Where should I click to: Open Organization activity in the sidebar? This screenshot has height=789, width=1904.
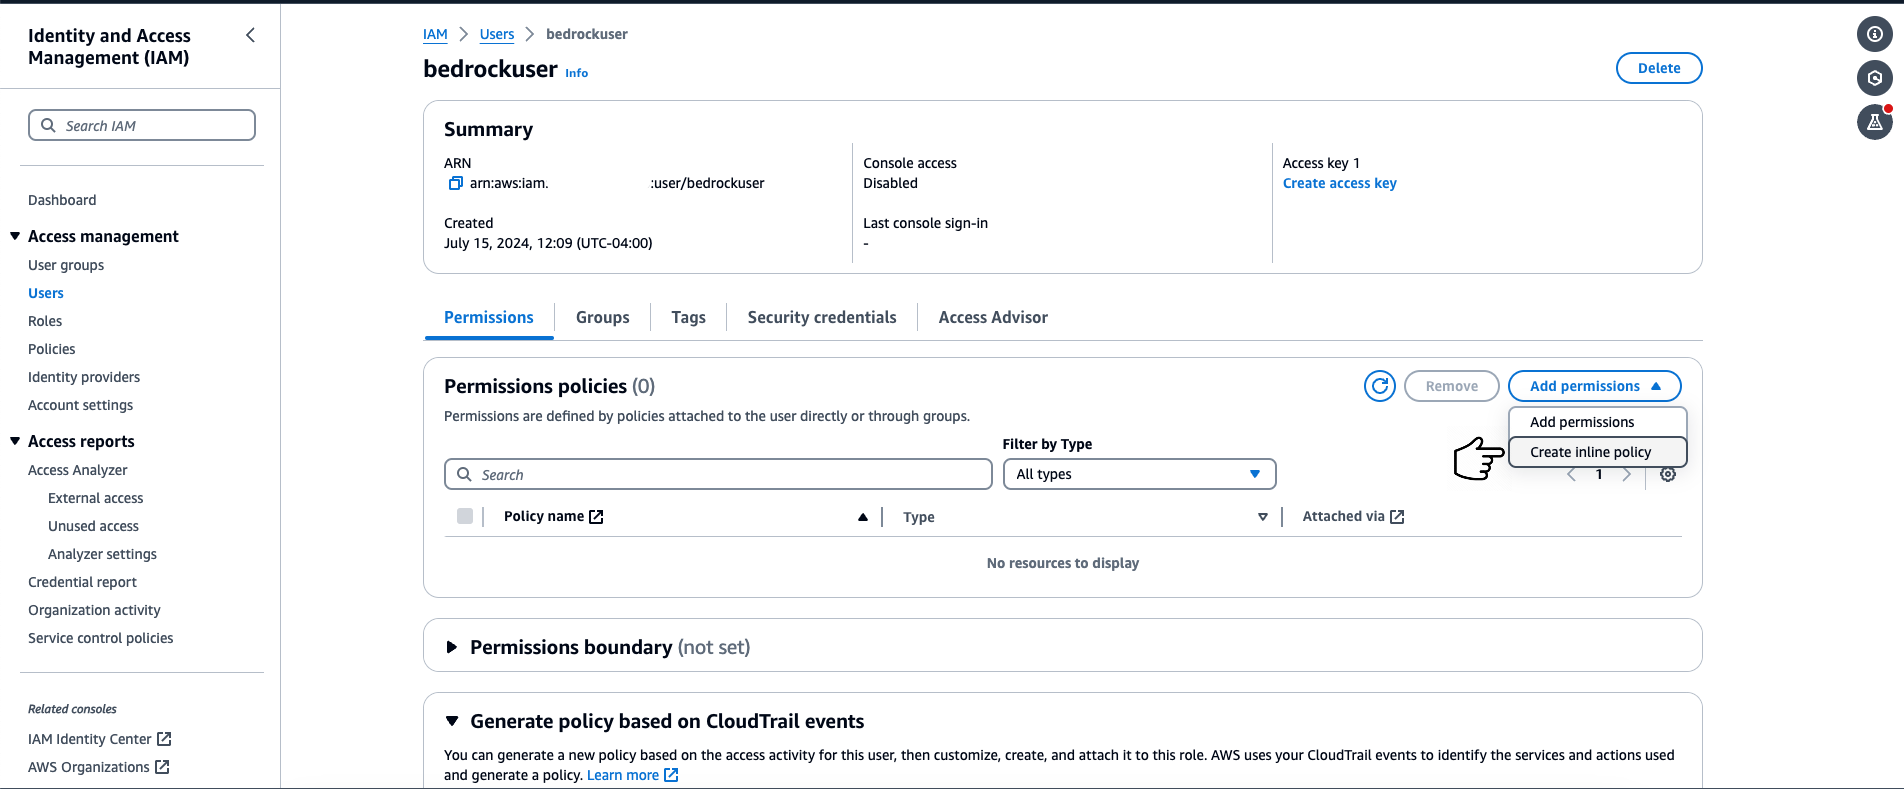(x=94, y=610)
